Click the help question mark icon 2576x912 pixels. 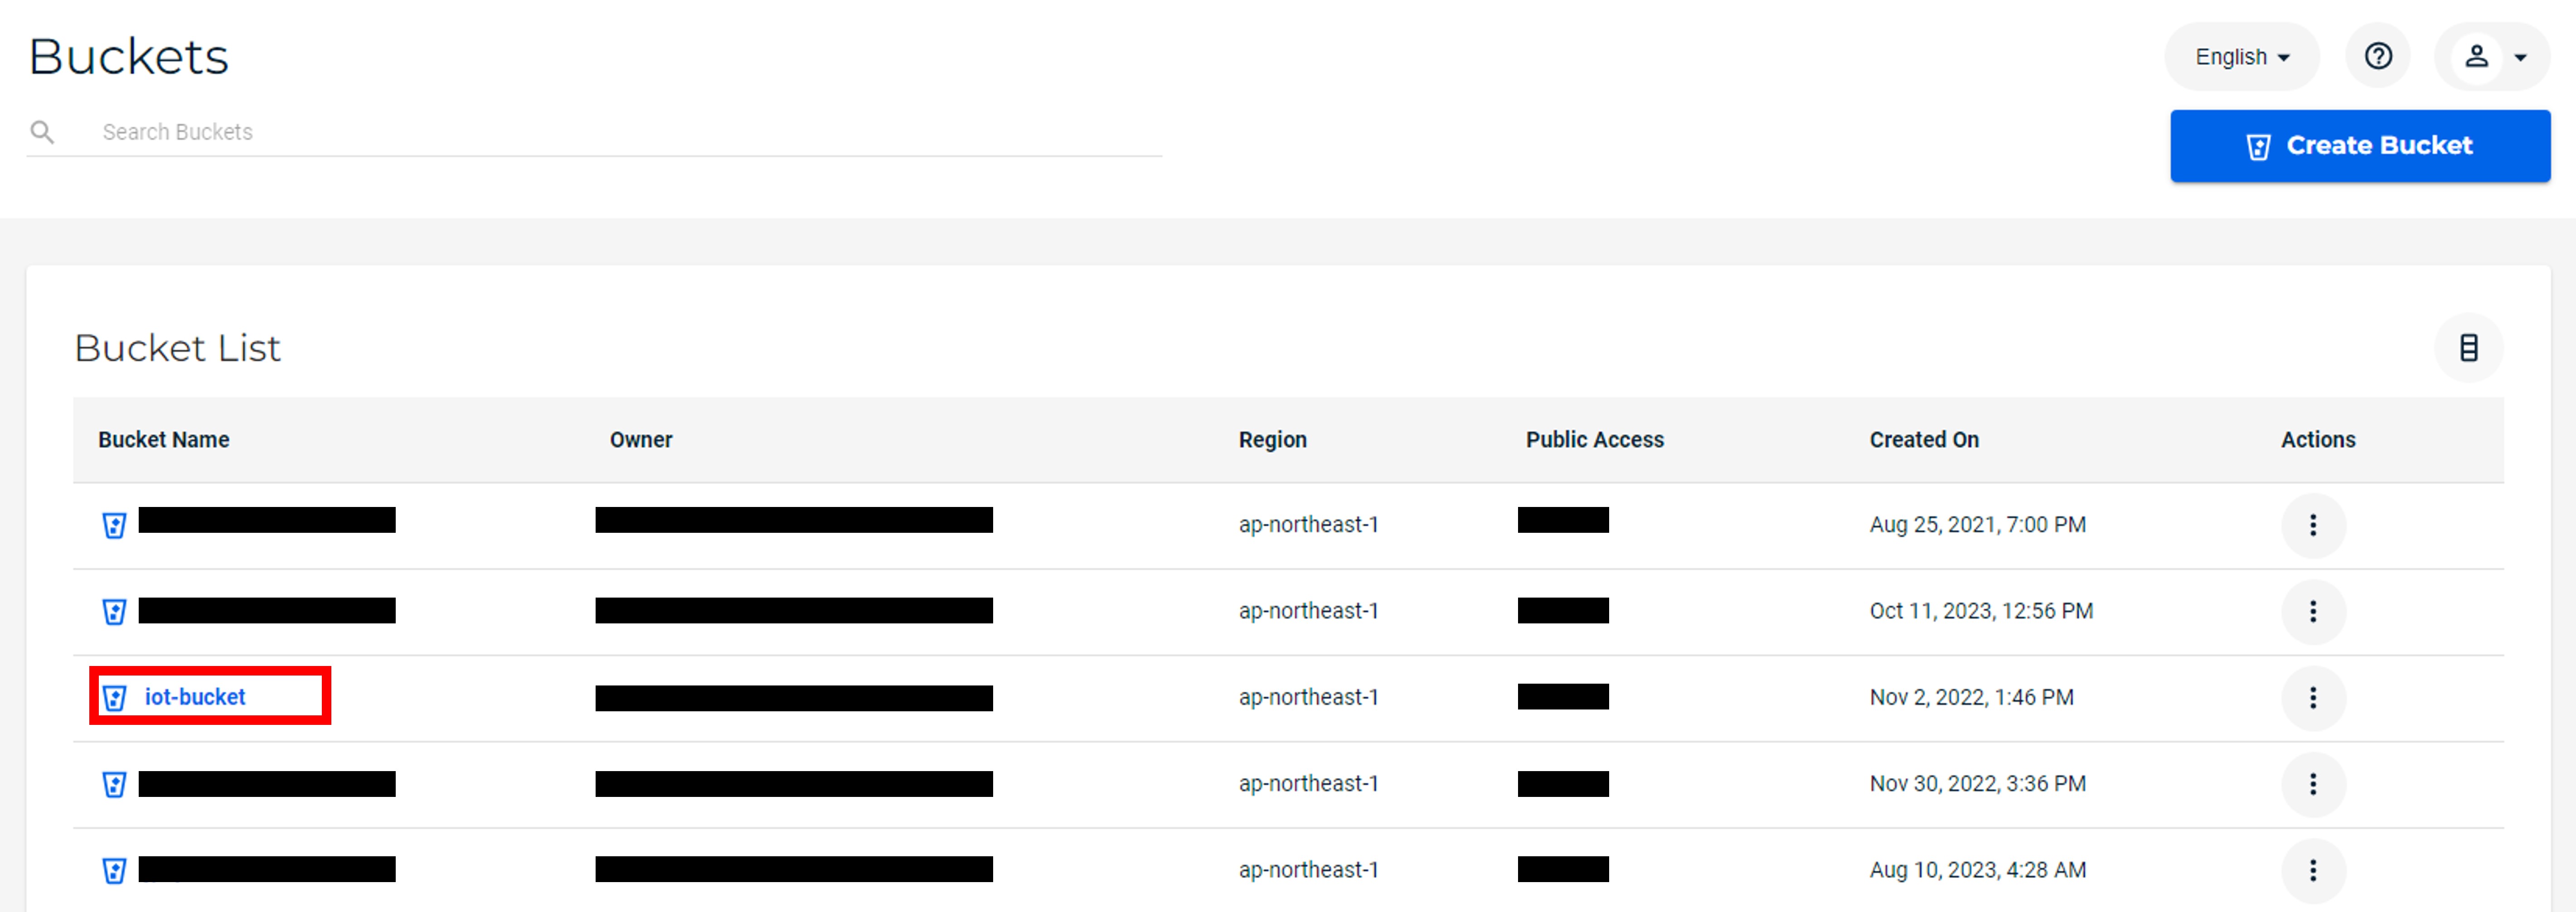2377,56
